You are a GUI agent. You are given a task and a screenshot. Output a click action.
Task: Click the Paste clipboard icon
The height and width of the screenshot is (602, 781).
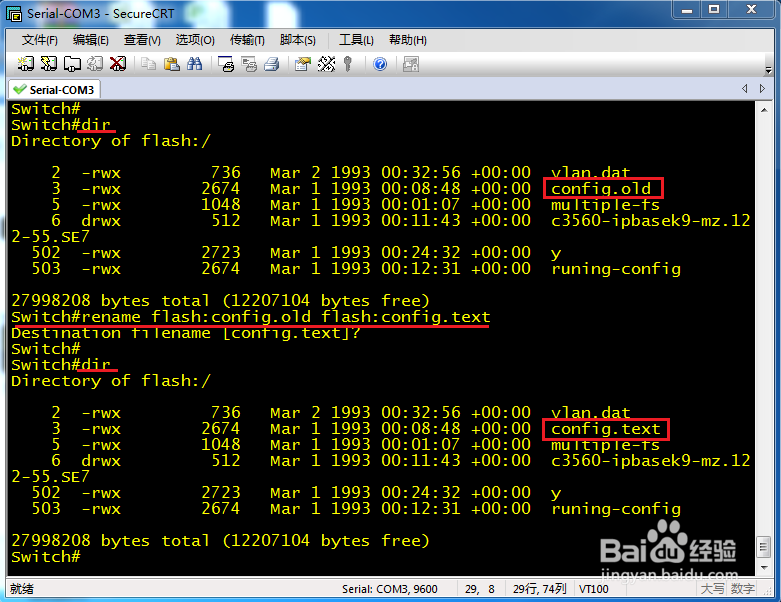[x=172, y=64]
